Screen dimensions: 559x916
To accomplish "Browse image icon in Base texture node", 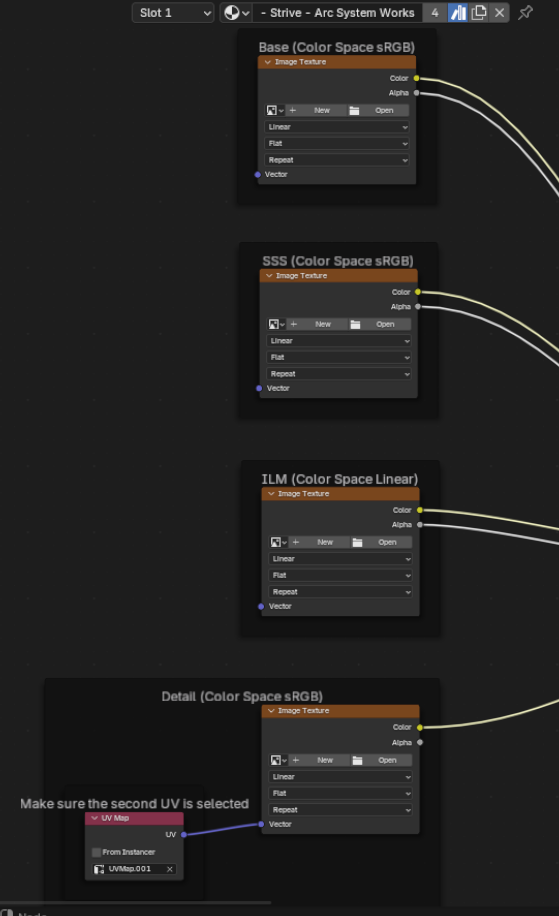I will (x=275, y=110).
